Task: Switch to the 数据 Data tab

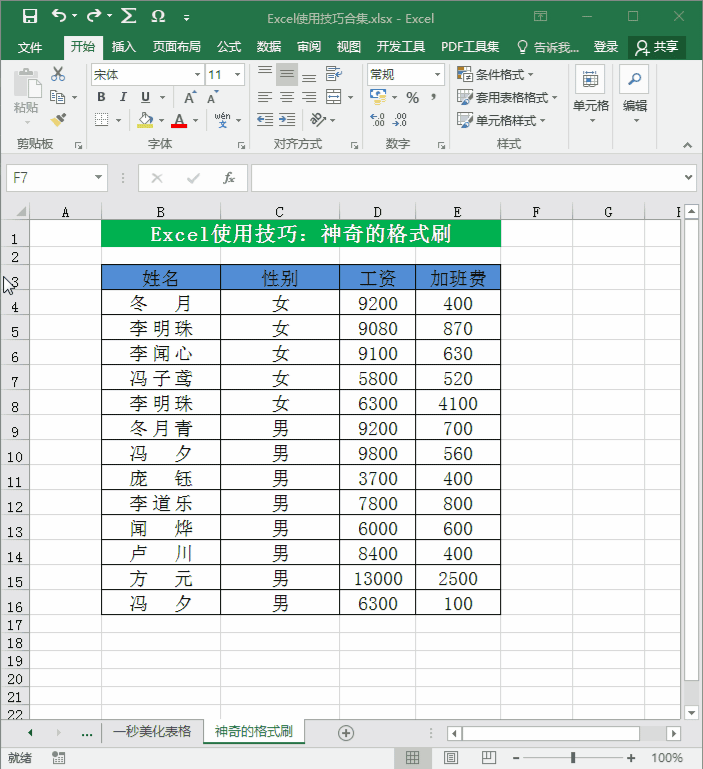Action: coord(269,47)
